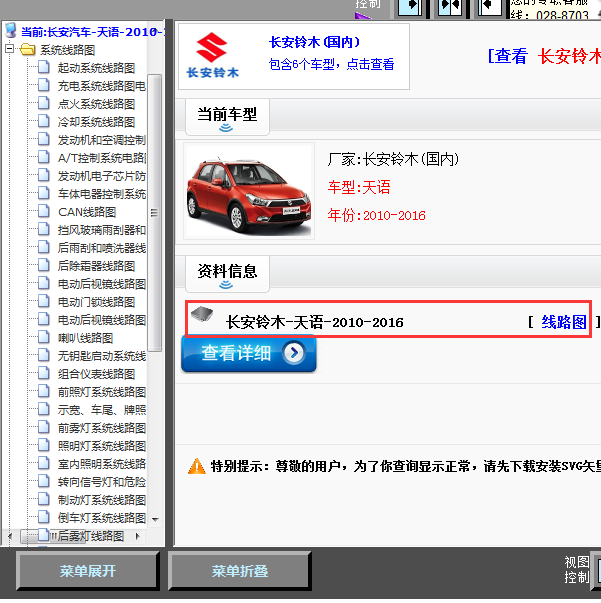Open 照明灯系统线路图 tree item
601x603 pixels.
click(102, 446)
